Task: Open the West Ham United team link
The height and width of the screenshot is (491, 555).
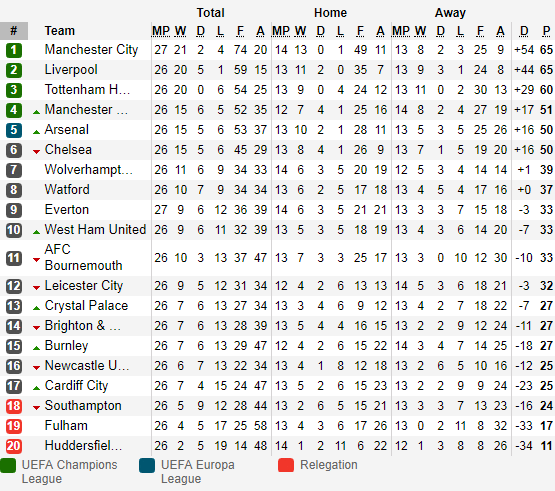Action: [95, 230]
